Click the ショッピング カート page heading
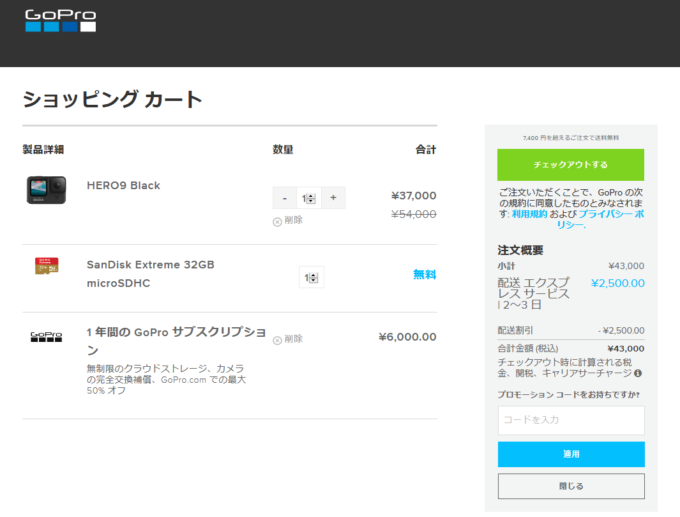The height and width of the screenshot is (517, 680). point(112,99)
